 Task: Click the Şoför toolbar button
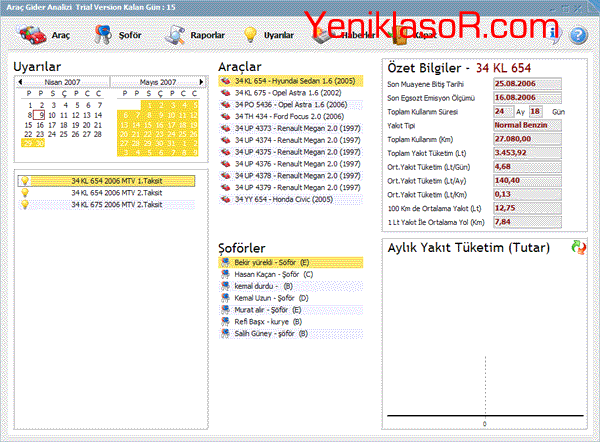click(119, 35)
